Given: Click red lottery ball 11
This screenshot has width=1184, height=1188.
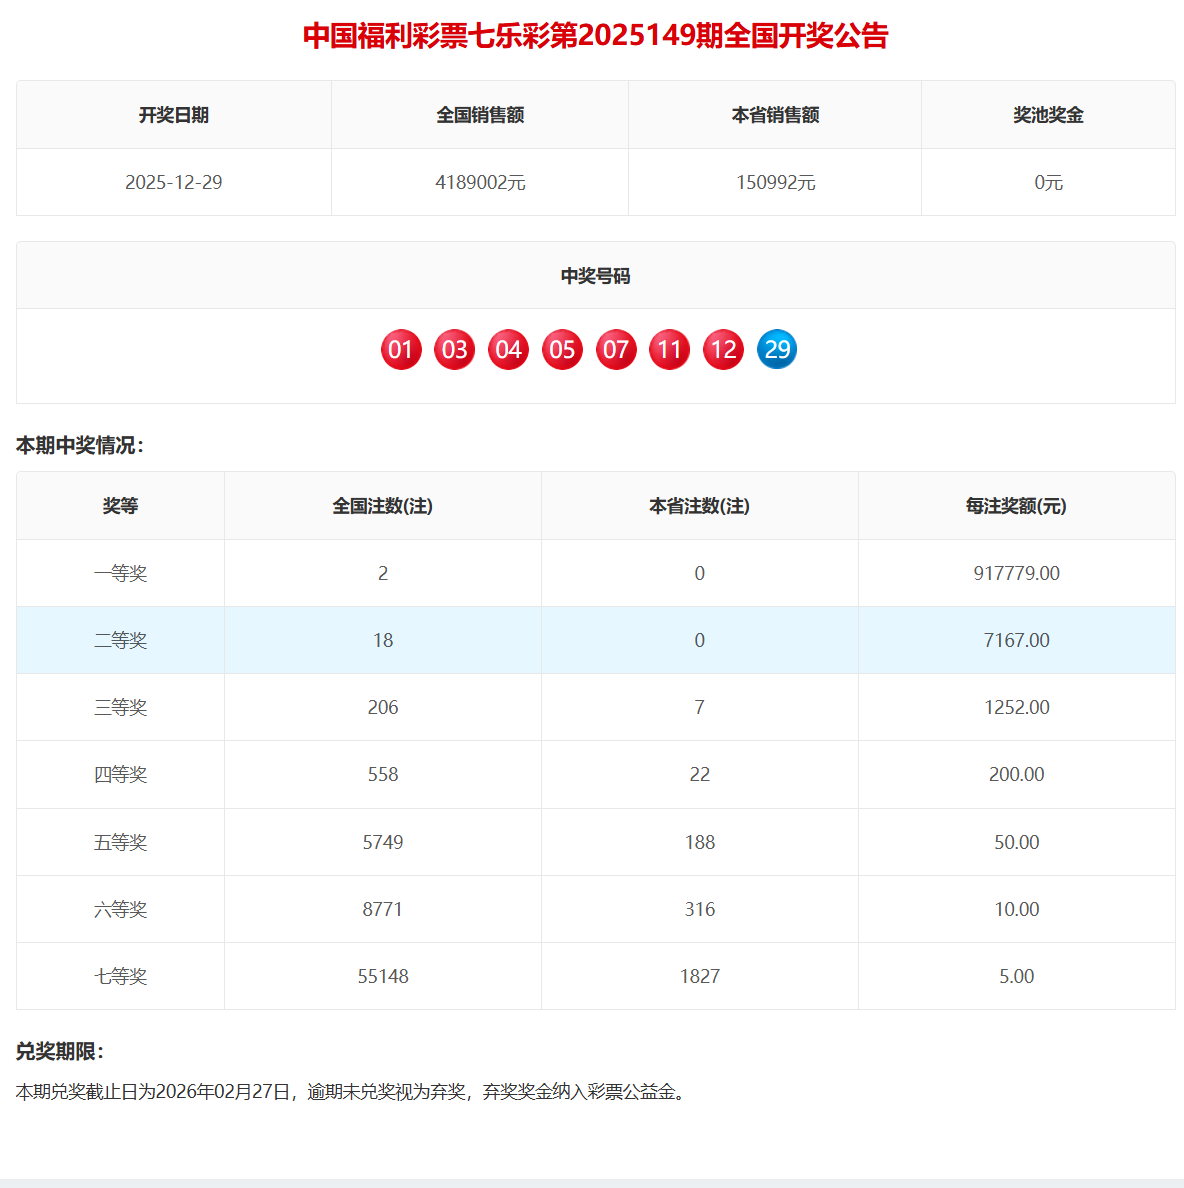Looking at the screenshot, I should (670, 349).
